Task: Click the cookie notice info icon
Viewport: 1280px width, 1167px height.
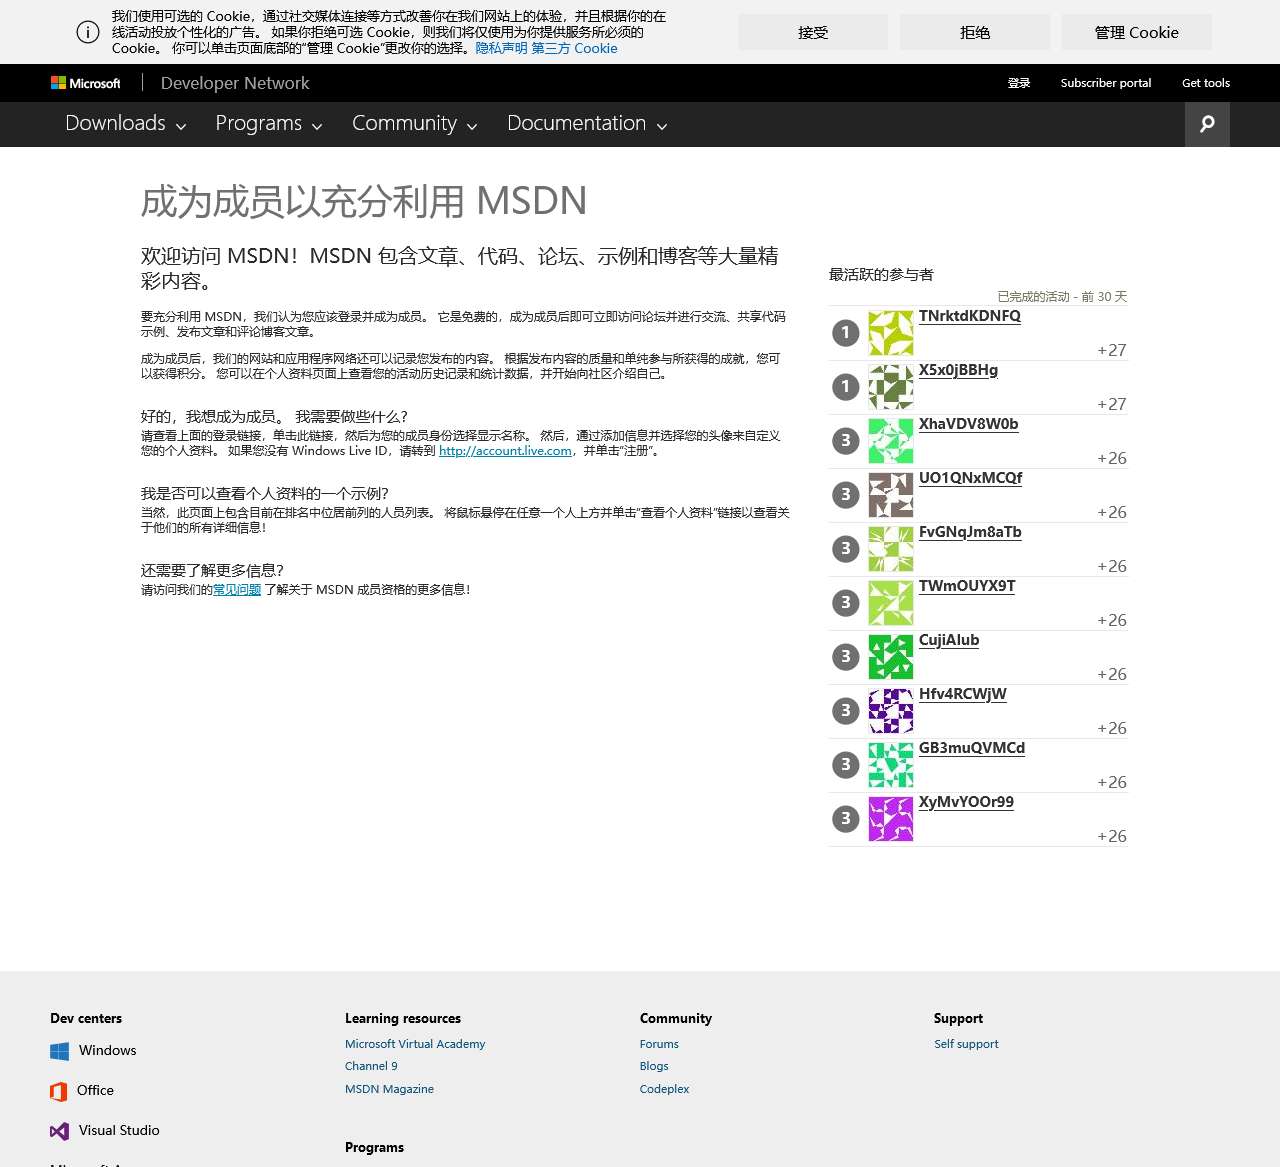Action: point(88,32)
